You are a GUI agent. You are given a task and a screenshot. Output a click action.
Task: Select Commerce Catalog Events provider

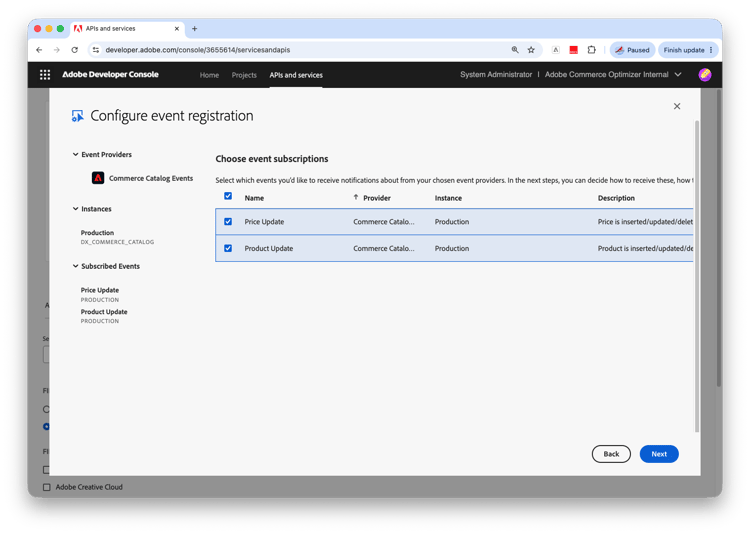coord(151,178)
